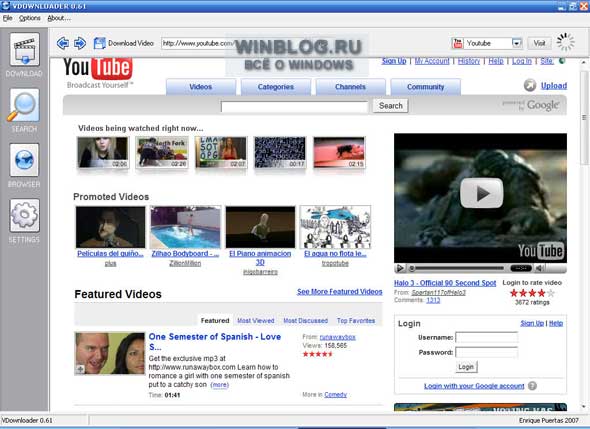Open the watched-now thumbnail with 02:07 duration
Image resolution: width=590 pixels, height=429 pixels.
pyautogui.click(x=221, y=152)
